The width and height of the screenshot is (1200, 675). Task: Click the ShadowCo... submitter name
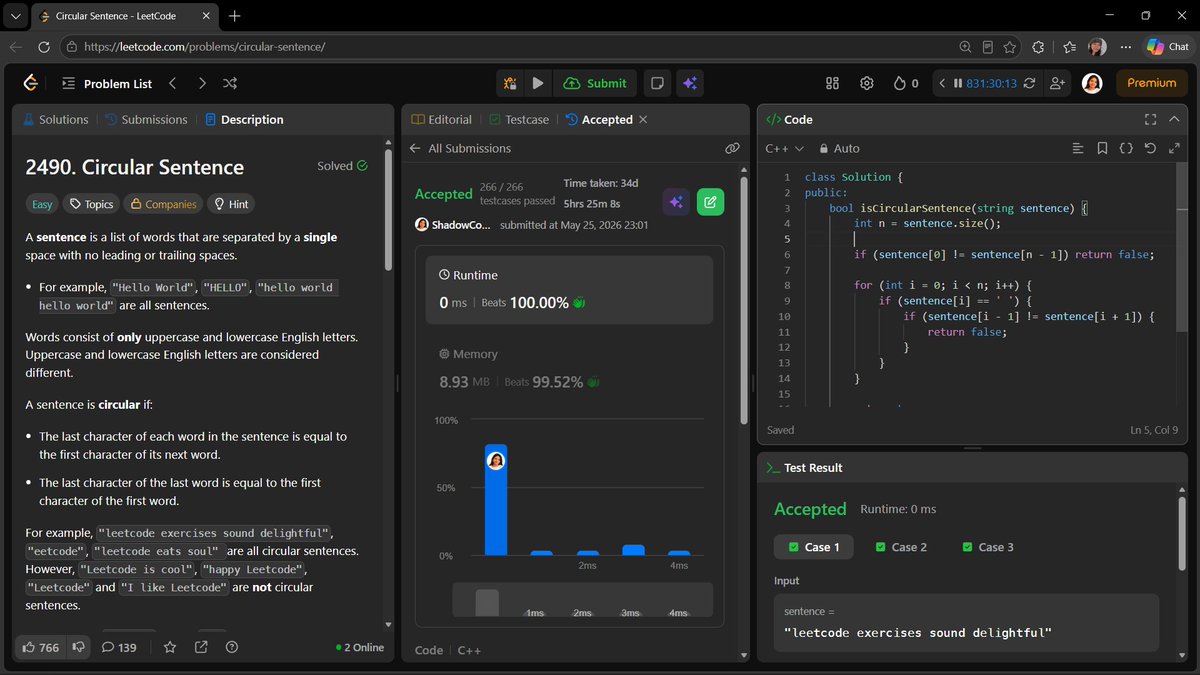pos(463,225)
